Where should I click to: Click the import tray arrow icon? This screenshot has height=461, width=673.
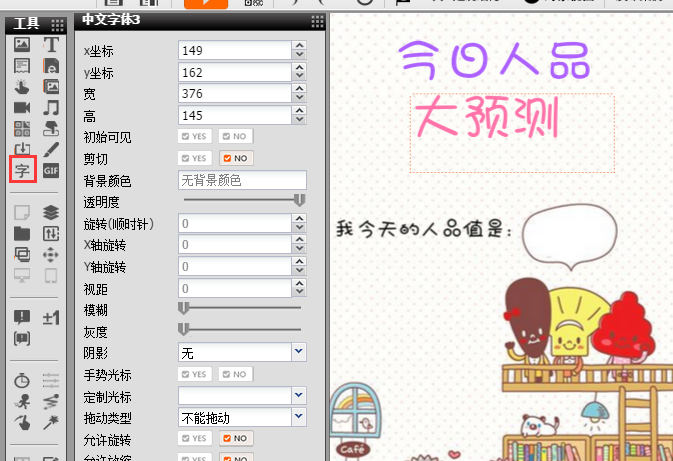(22, 149)
